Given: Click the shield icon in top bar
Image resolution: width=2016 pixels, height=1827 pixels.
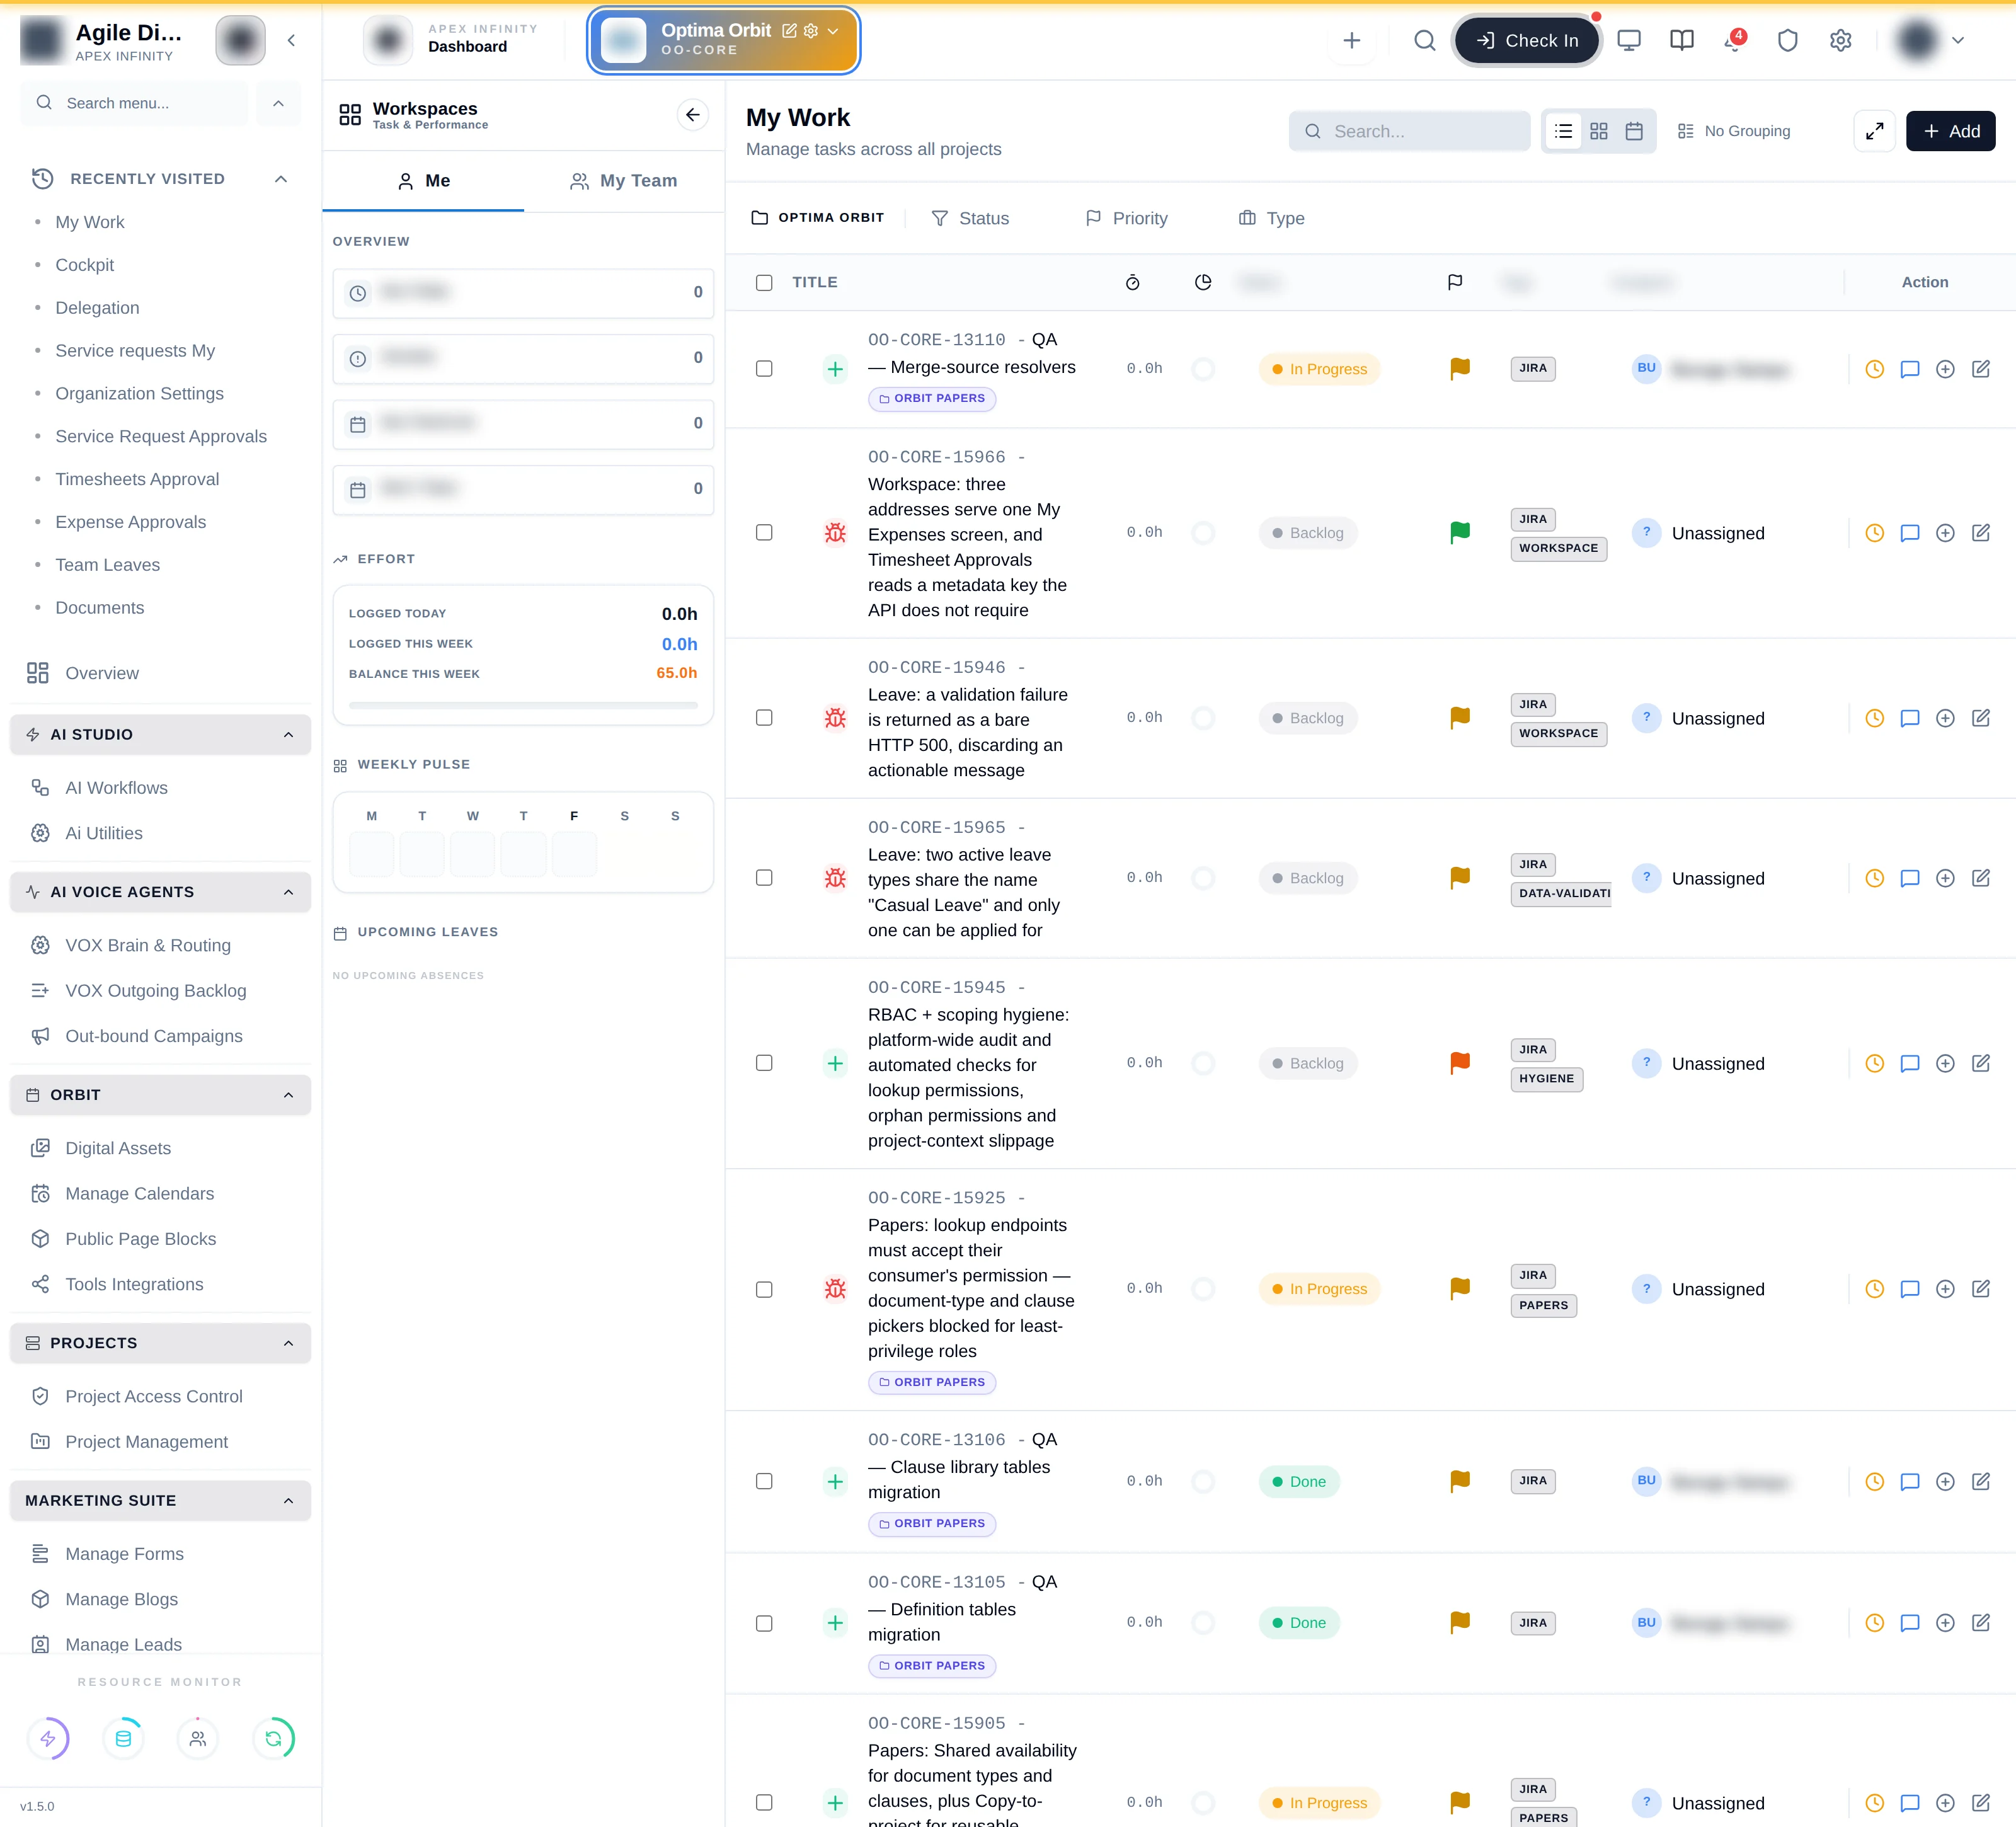Looking at the screenshot, I should (1788, 41).
